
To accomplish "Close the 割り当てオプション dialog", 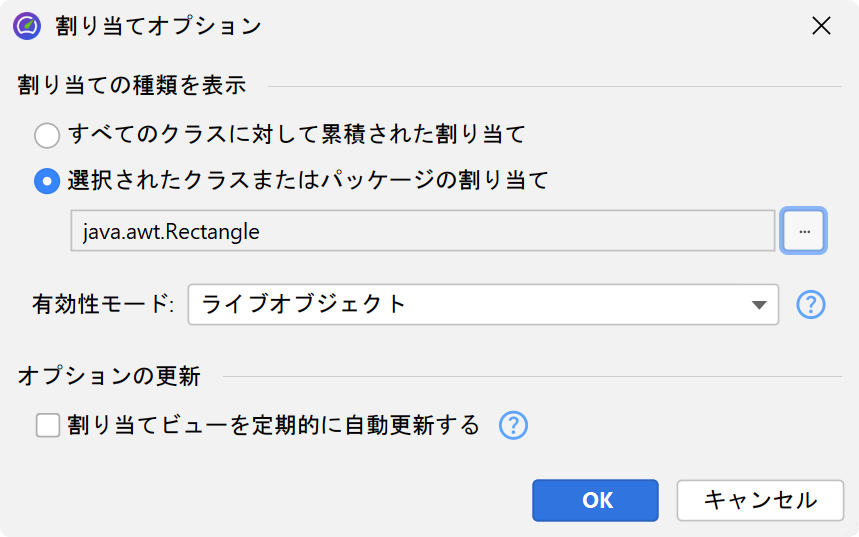I will 821,26.
